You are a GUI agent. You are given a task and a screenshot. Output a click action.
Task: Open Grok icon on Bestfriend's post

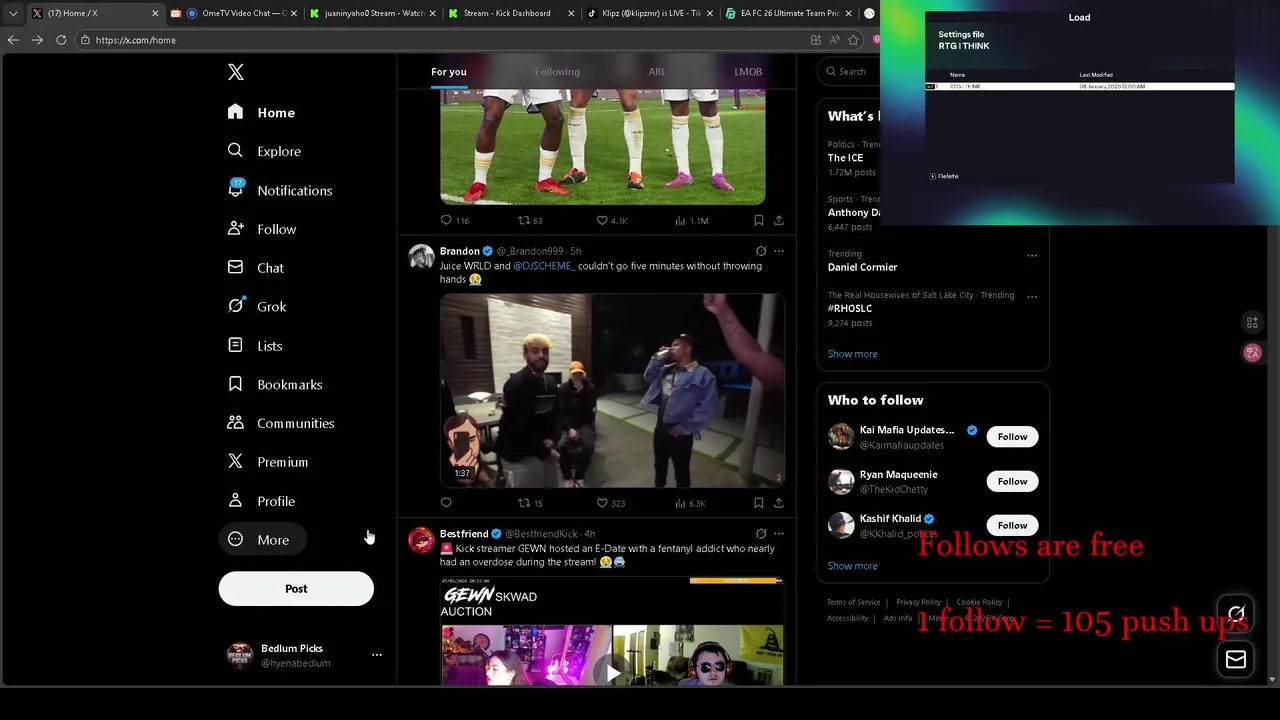pyautogui.click(x=761, y=534)
